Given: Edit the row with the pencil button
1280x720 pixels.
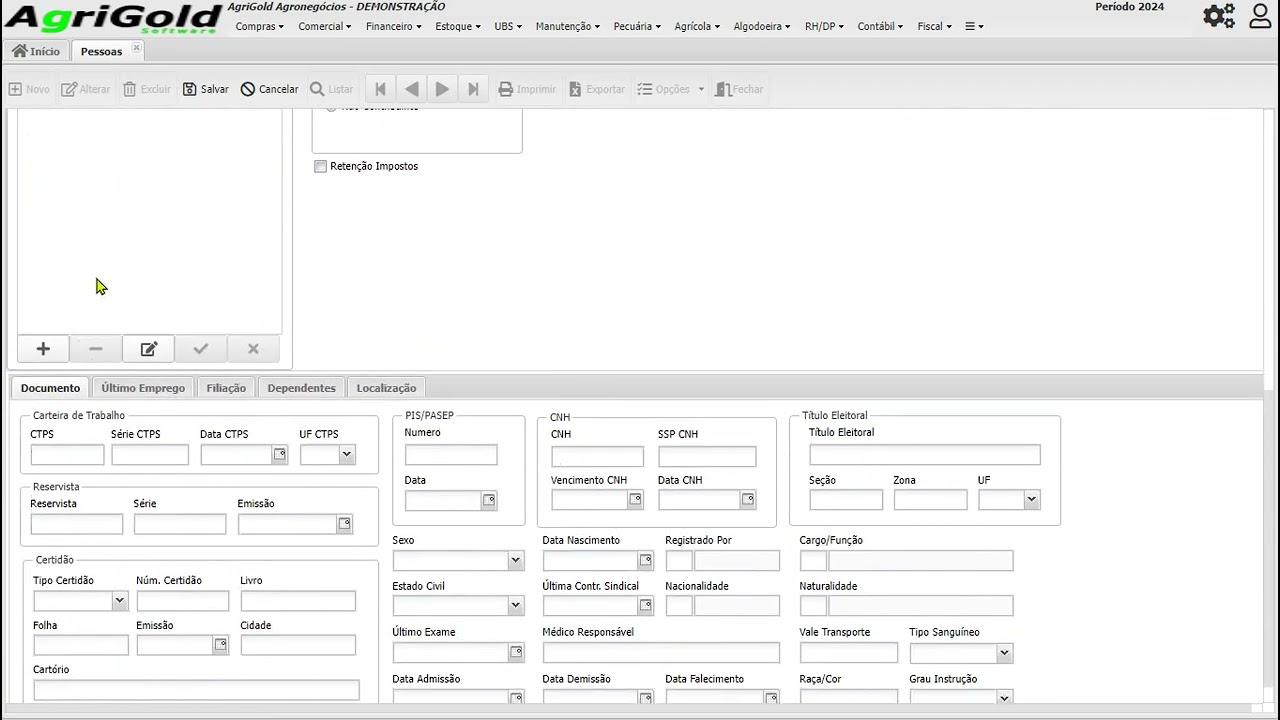Looking at the screenshot, I should click(149, 349).
